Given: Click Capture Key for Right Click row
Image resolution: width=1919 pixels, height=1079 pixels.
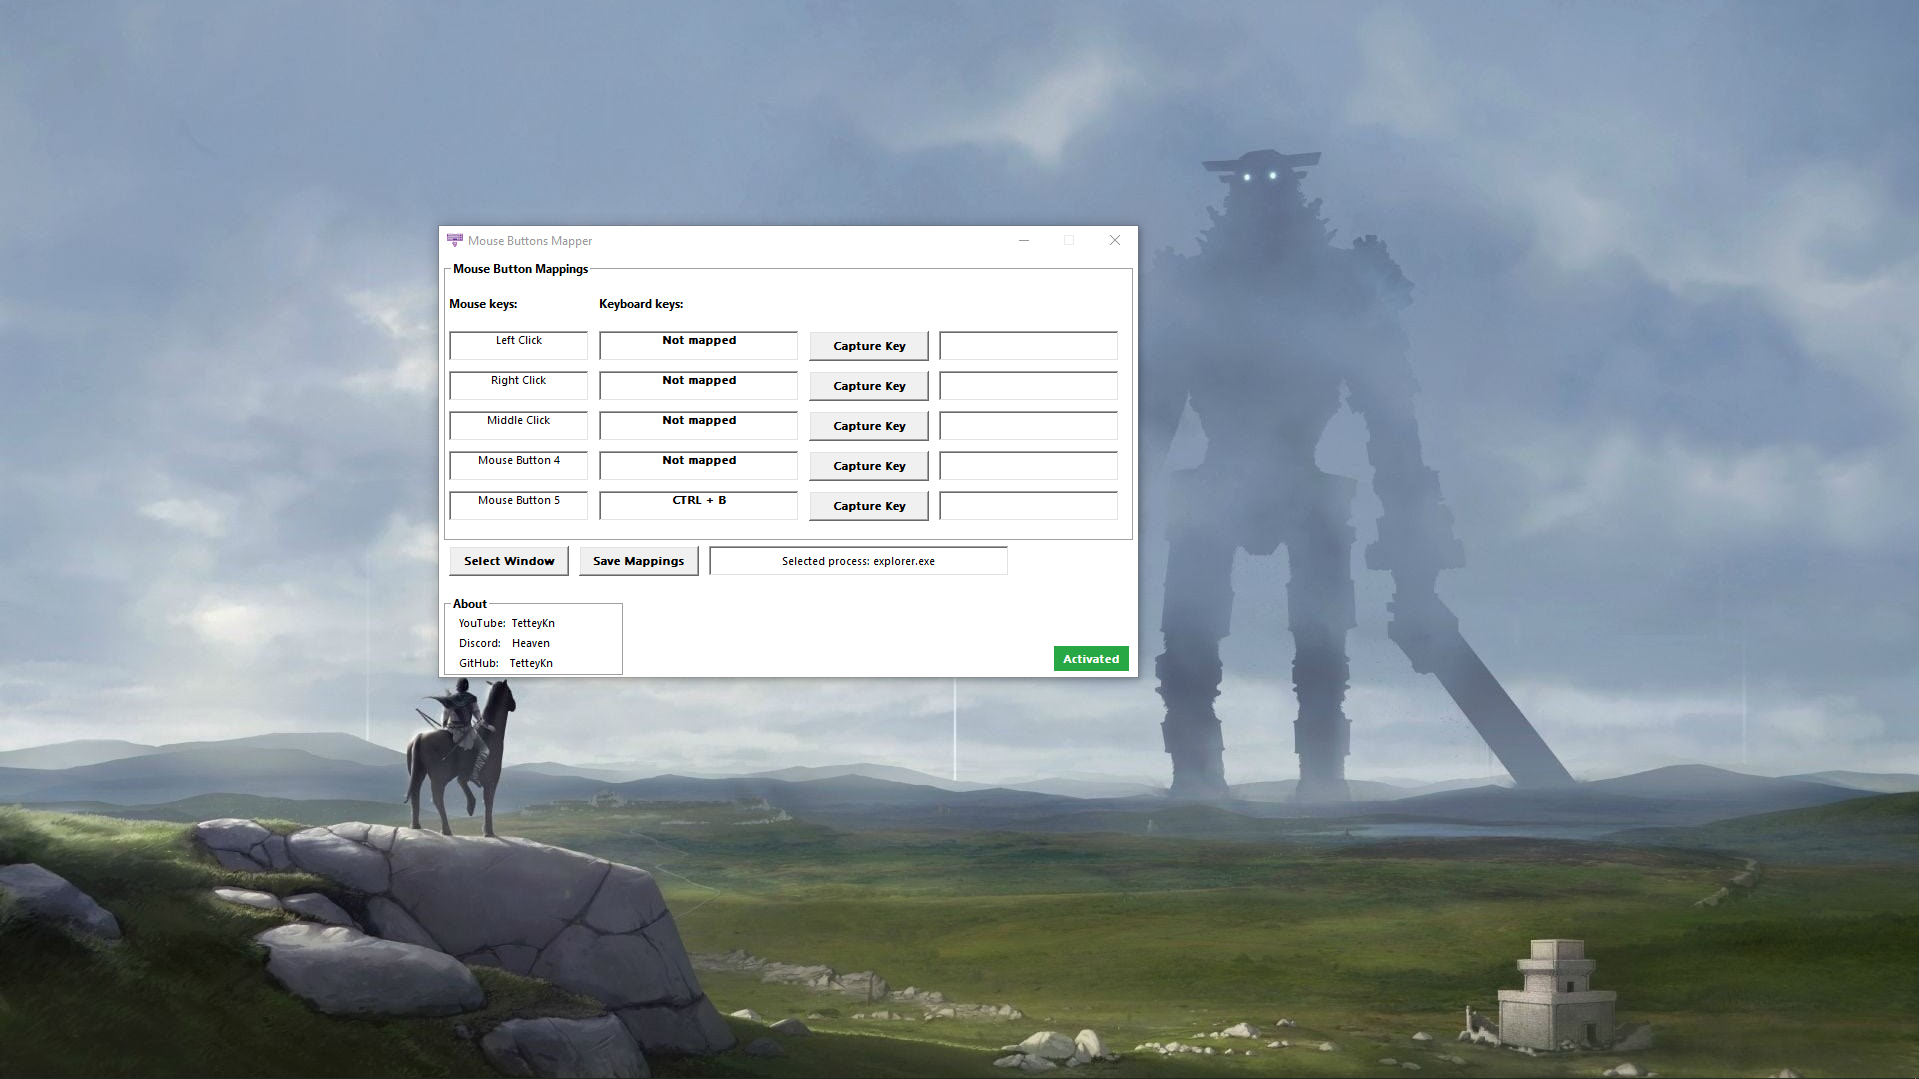Looking at the screenshot, I should (868, 385).
